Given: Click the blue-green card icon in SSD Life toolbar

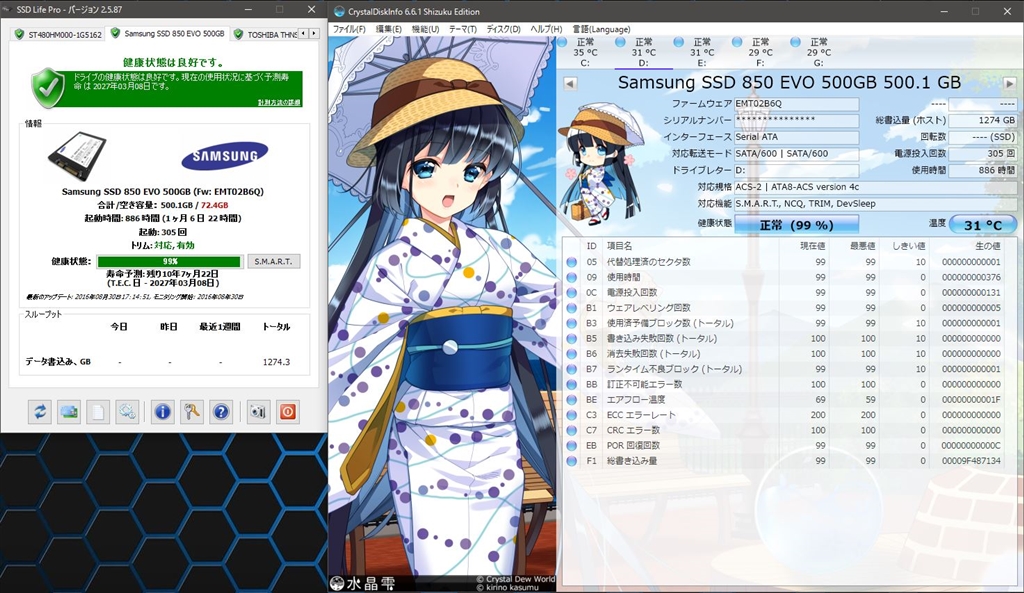Looking at the screenshot, I should 69,412.
